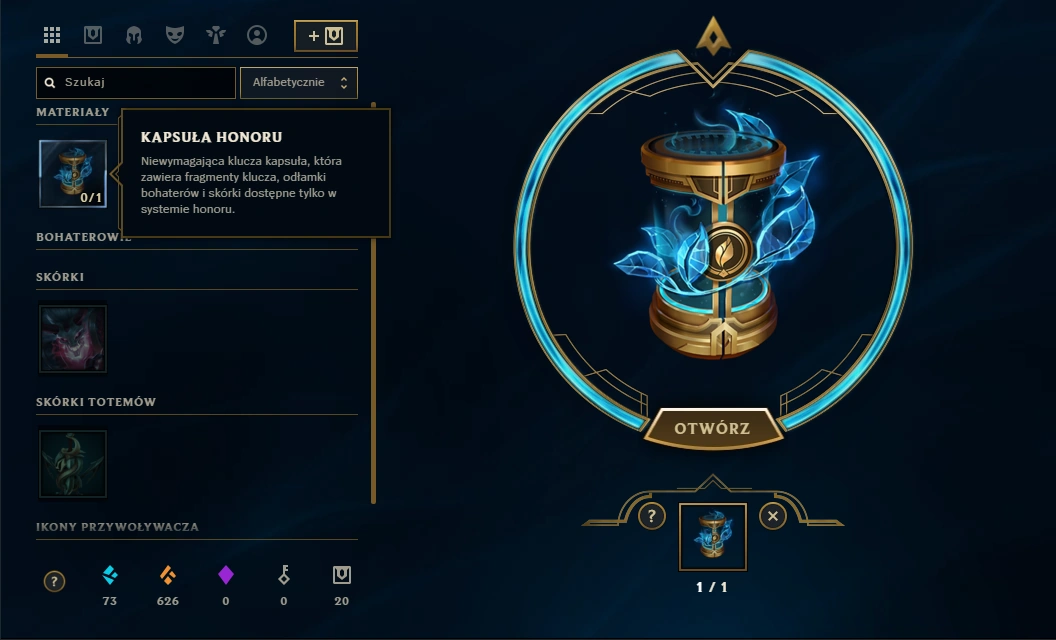Open the ward skins filter tab
Viewport: 1056px width, 640px height.
pos(216,35)
